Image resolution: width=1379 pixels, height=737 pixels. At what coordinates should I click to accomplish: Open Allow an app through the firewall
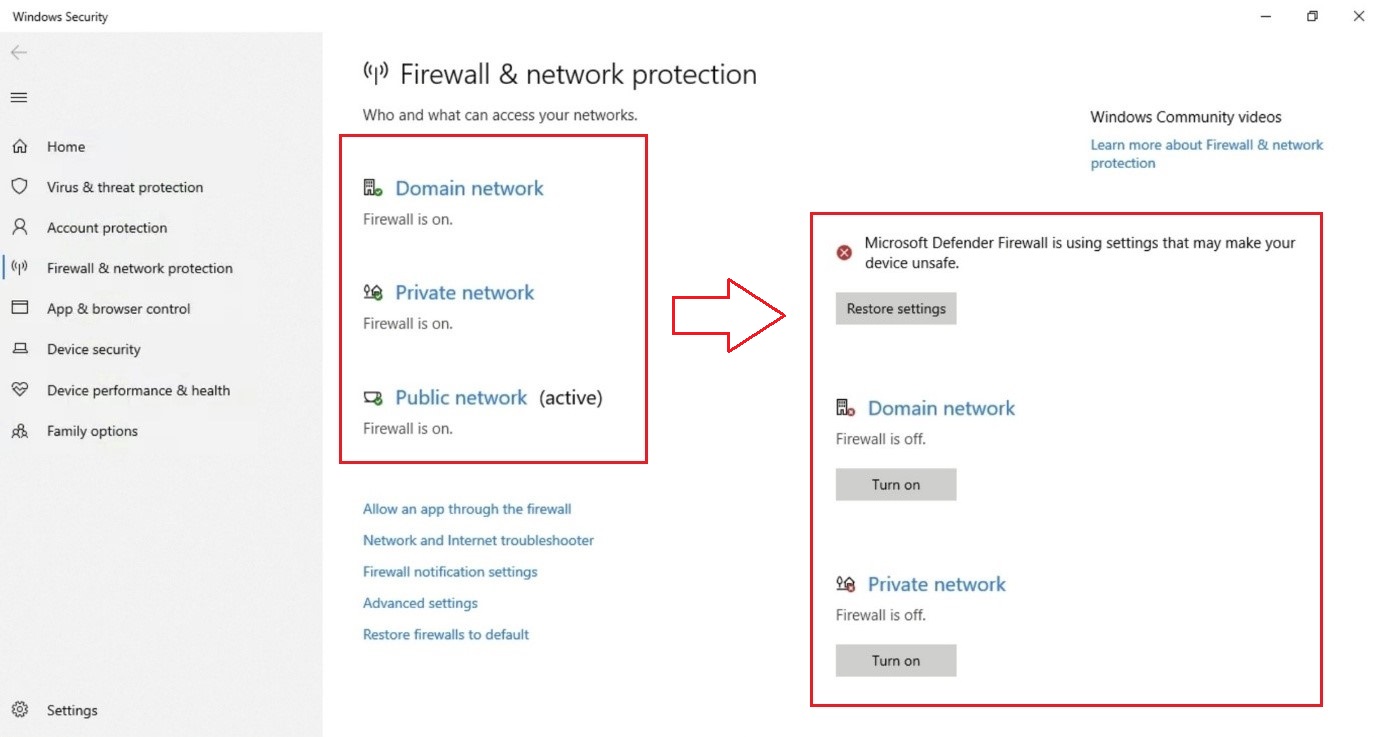point(467,509)
